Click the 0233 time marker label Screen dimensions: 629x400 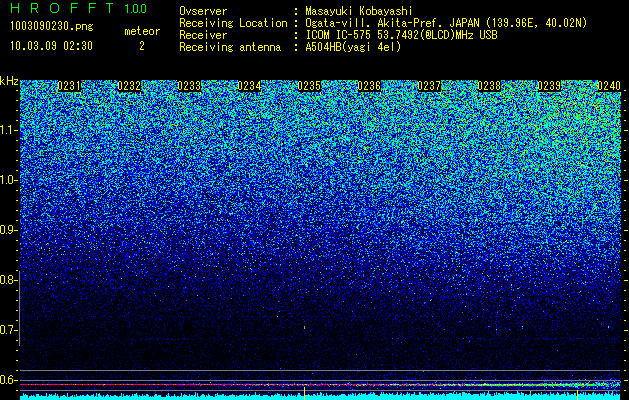pos(189,86)
